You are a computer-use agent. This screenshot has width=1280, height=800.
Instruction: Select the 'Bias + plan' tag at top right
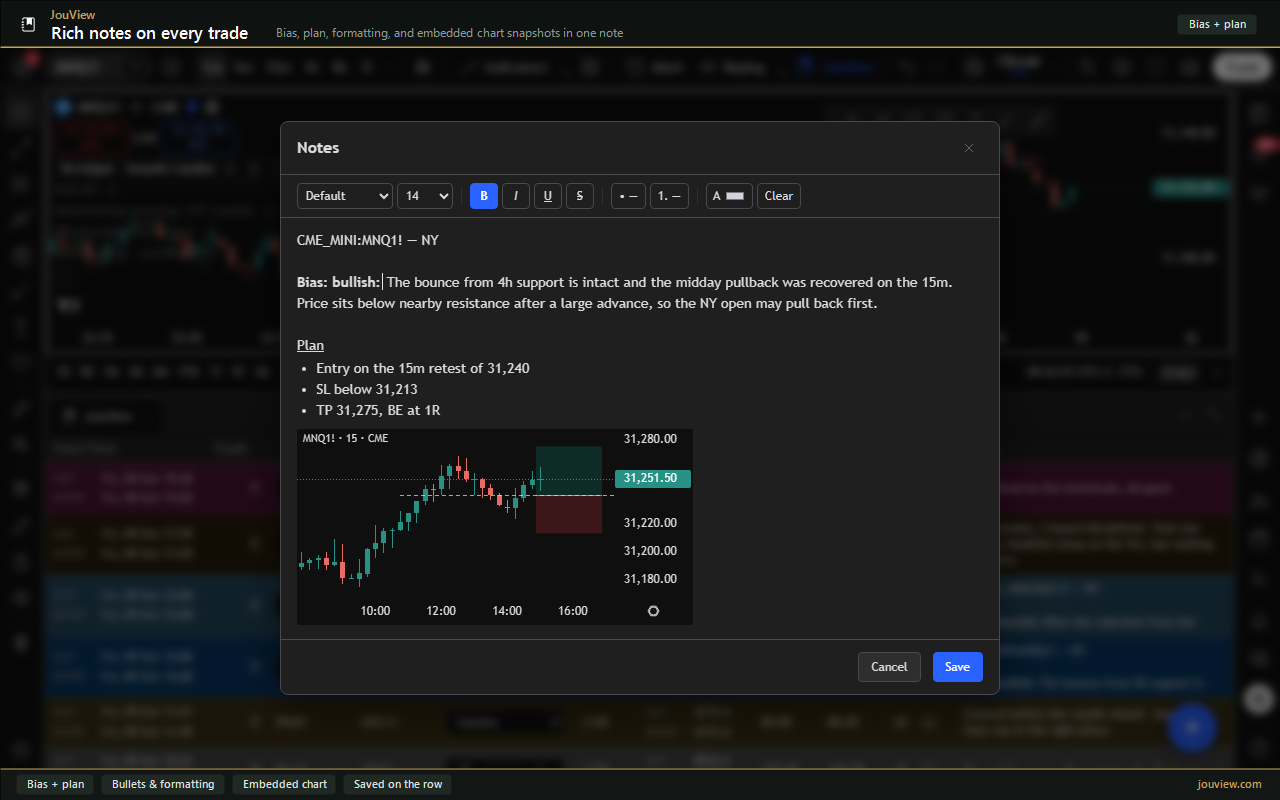pyautogui.click(x=1217, y=24)
